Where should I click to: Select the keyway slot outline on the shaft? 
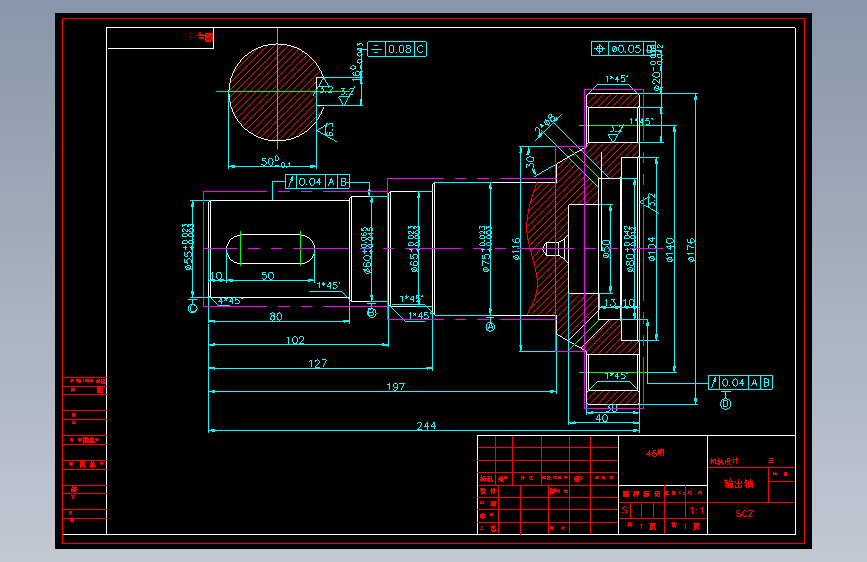(x=270, y=249)
